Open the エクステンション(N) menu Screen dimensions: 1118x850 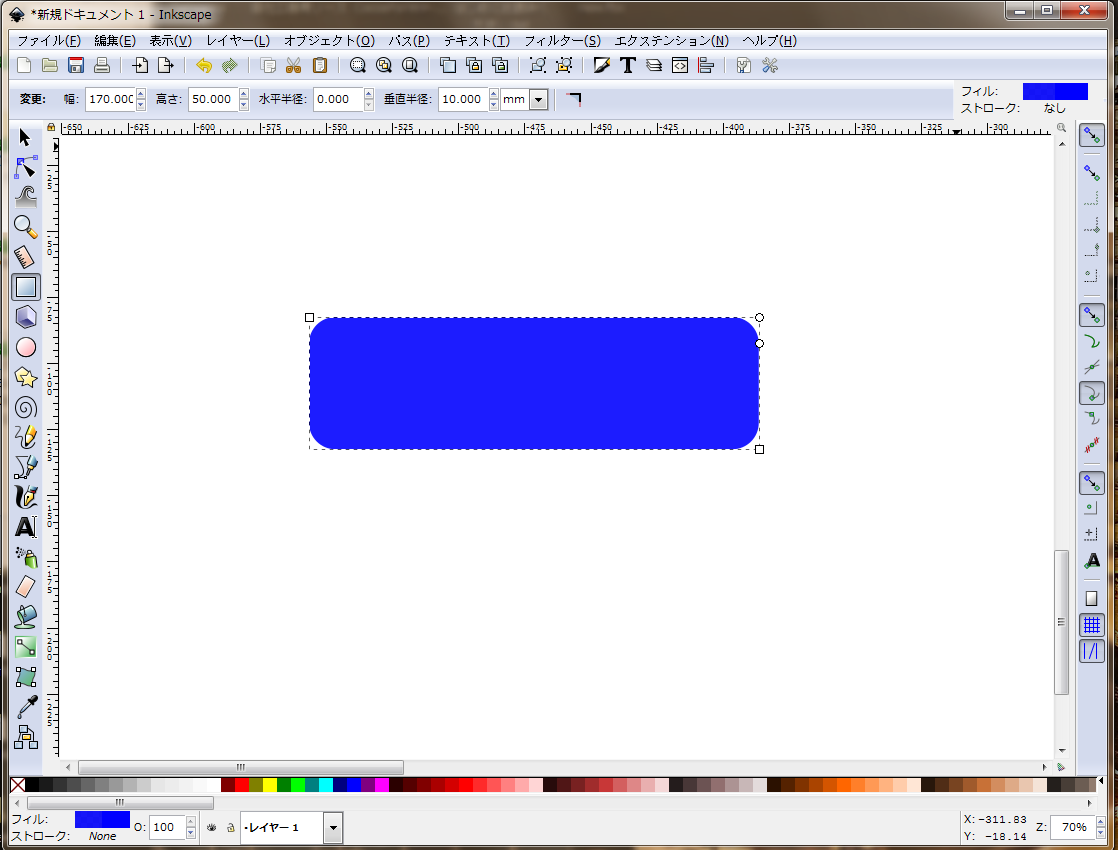click(671, 41)
